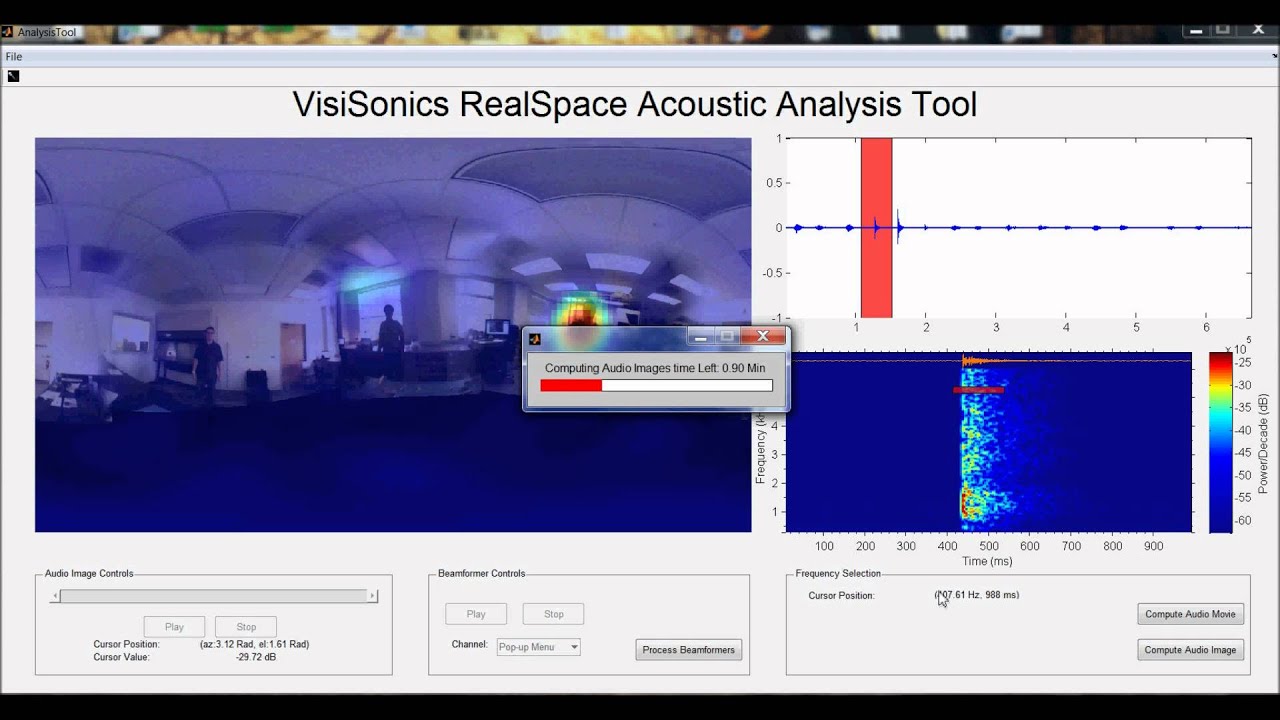Minimize the AnalysisTool main window
Screen dimensions: 1280x720
[x=1196, y=31]
